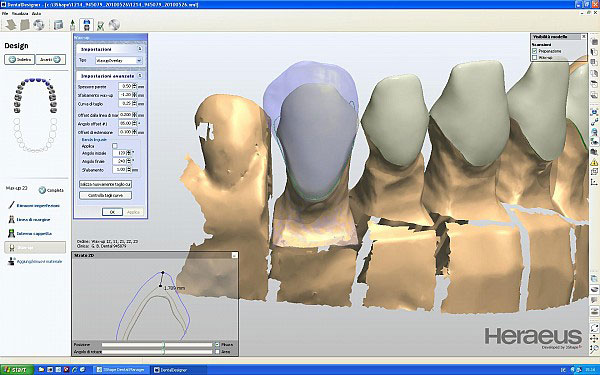Image resolution: width=600 pixels, height=375 pixels.
Task: Click on the Angolo di rotazione slider
Action: [x=157, y=351]
